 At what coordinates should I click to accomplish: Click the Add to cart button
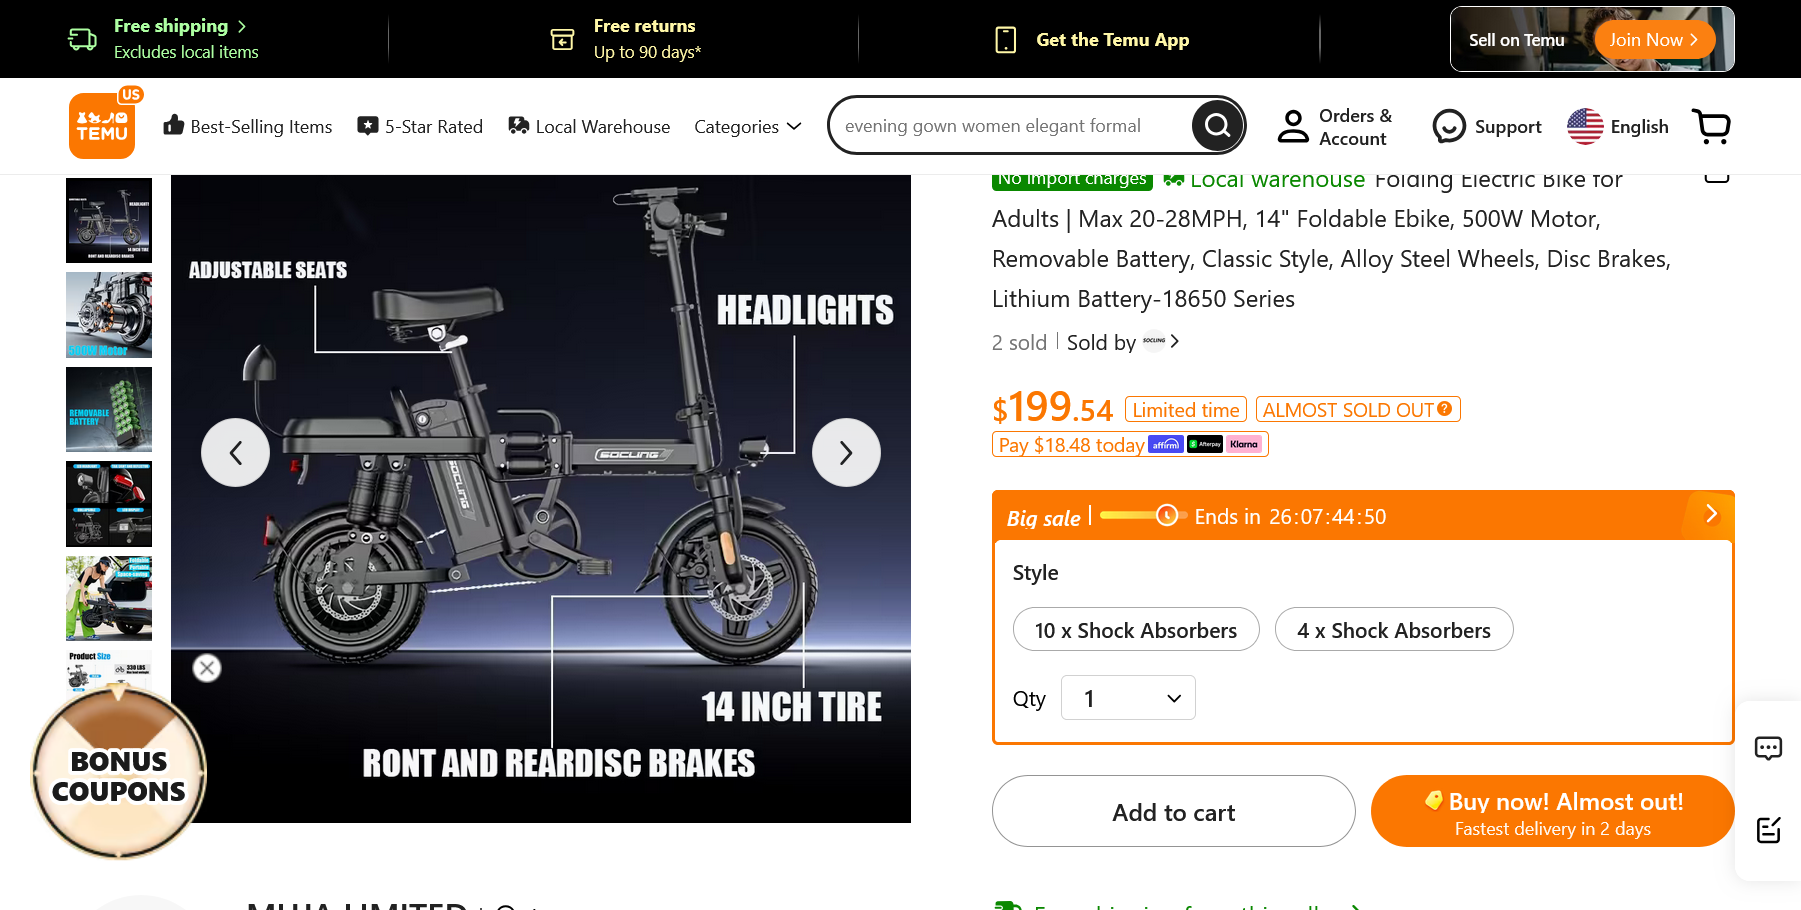point(1173,812)
